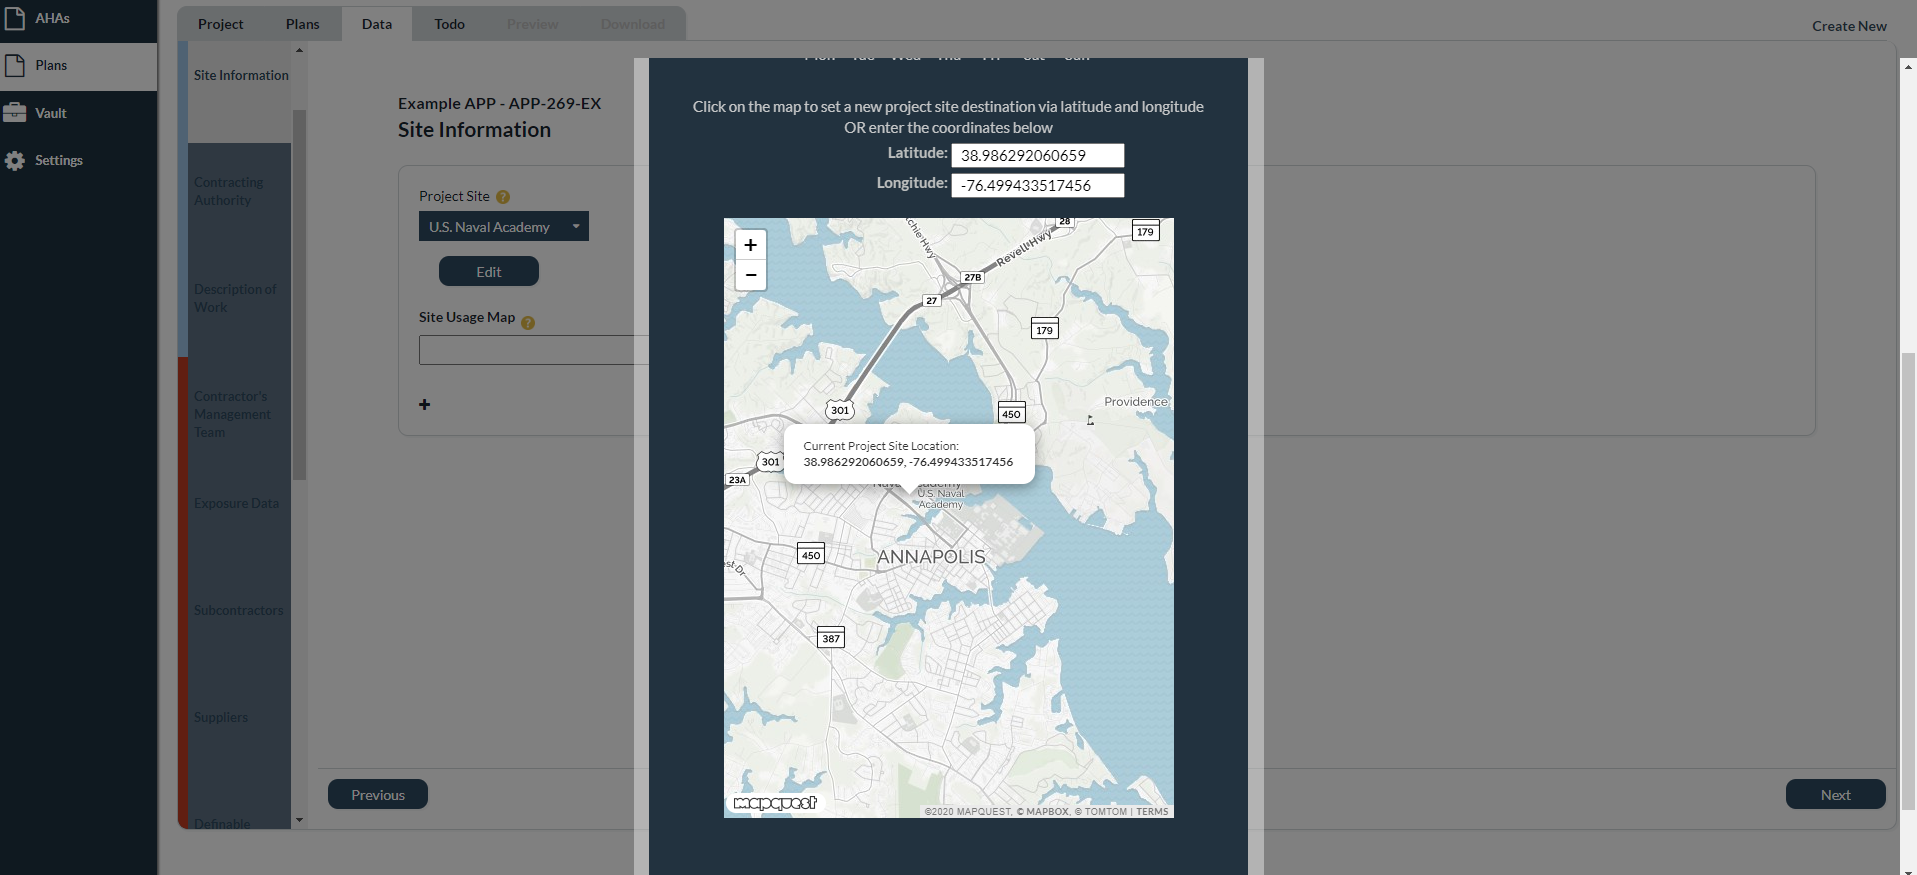Click the Next button
The image size is (1917, 875).
point(1836,795)
